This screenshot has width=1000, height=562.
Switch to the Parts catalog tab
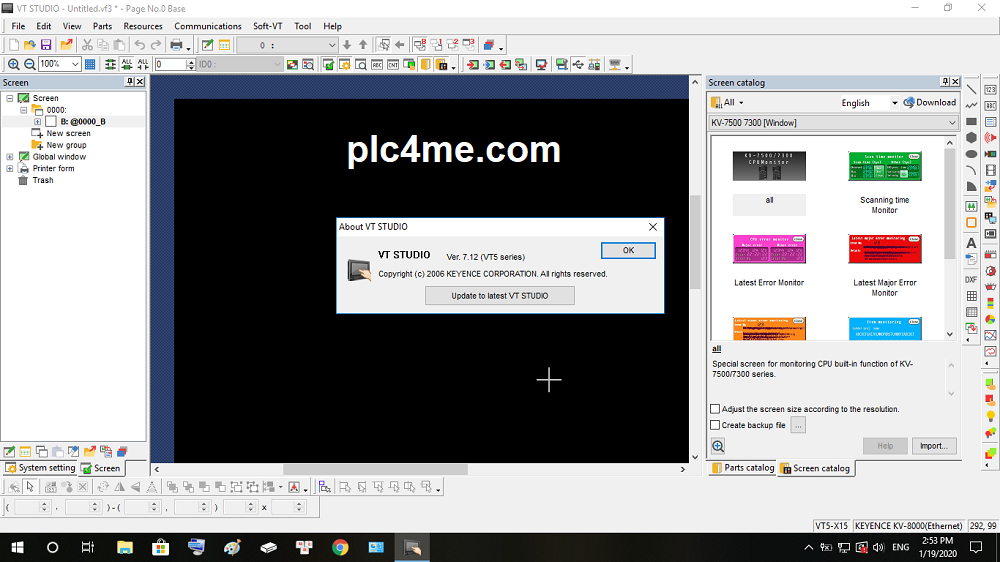click(x=742, y=468)
